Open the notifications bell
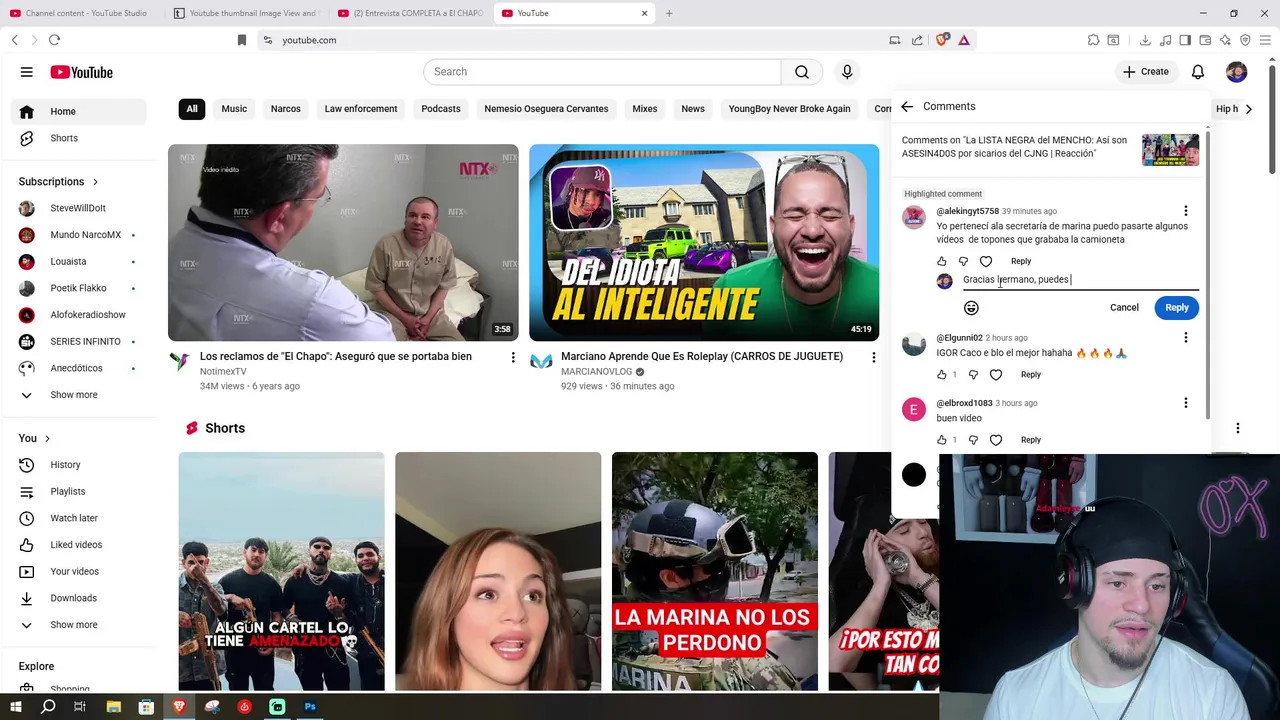Screen dimensions: 1280x720 (1198, 72)
